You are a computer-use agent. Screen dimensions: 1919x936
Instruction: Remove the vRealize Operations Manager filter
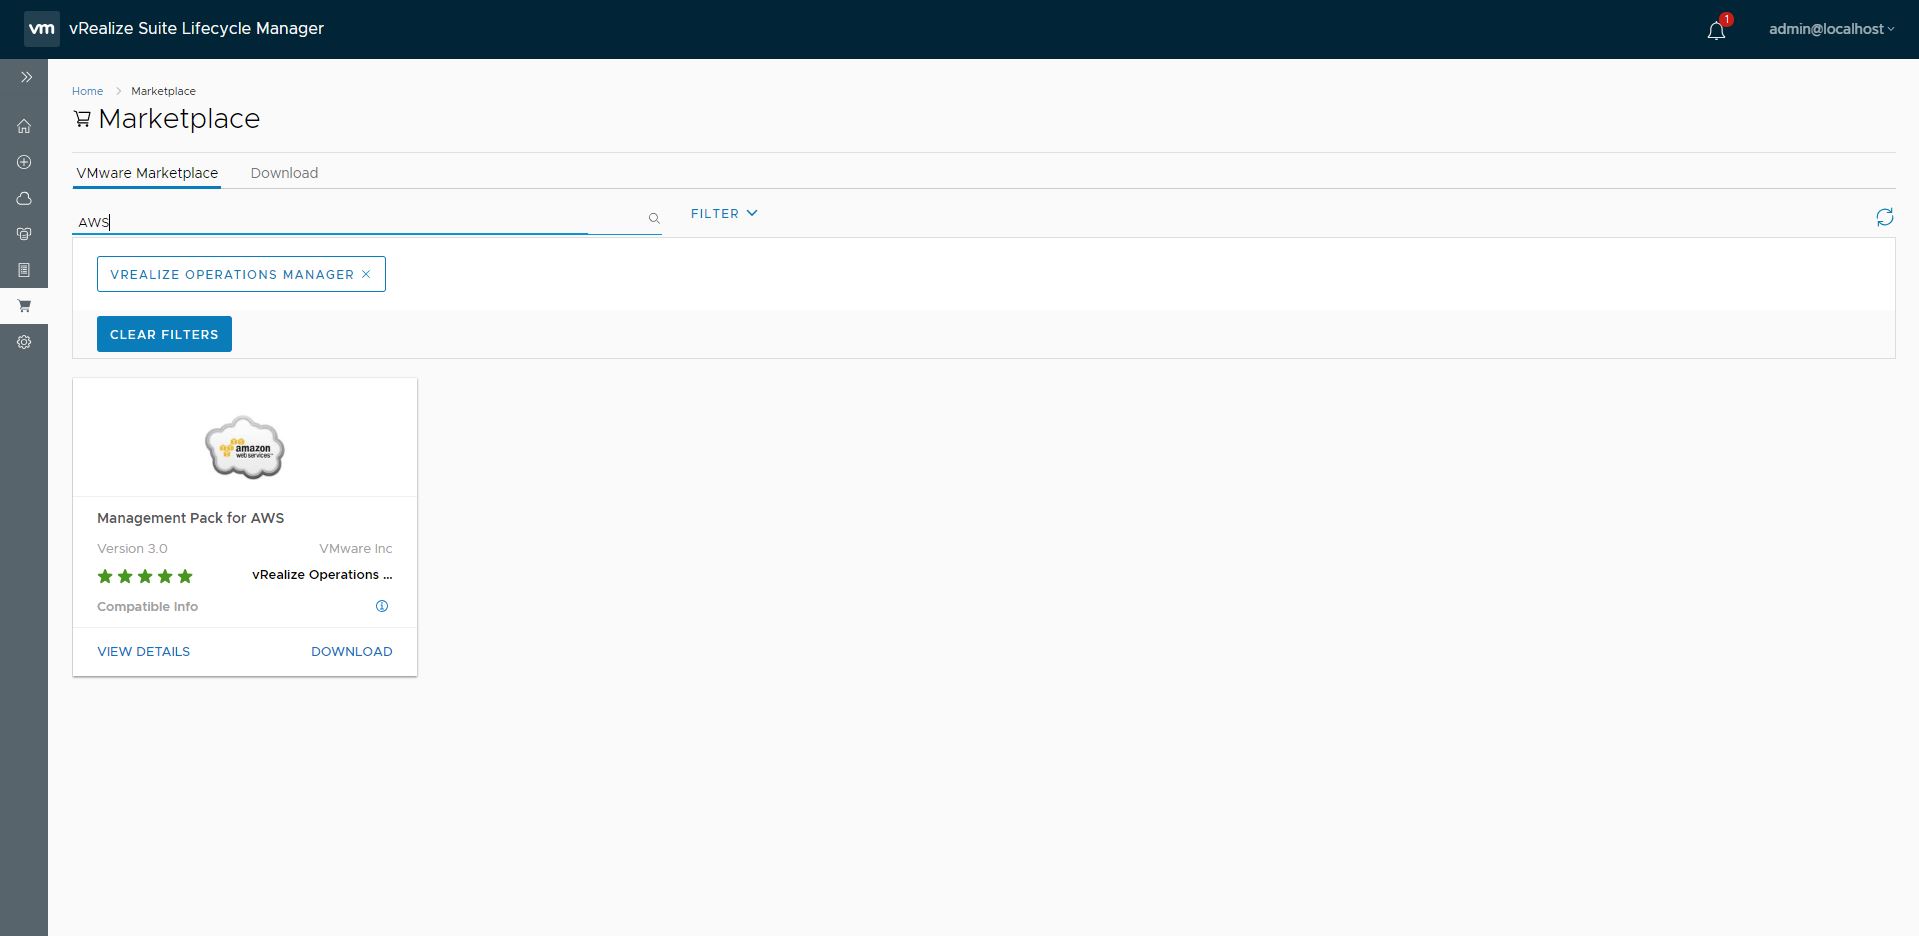point(366,274)
